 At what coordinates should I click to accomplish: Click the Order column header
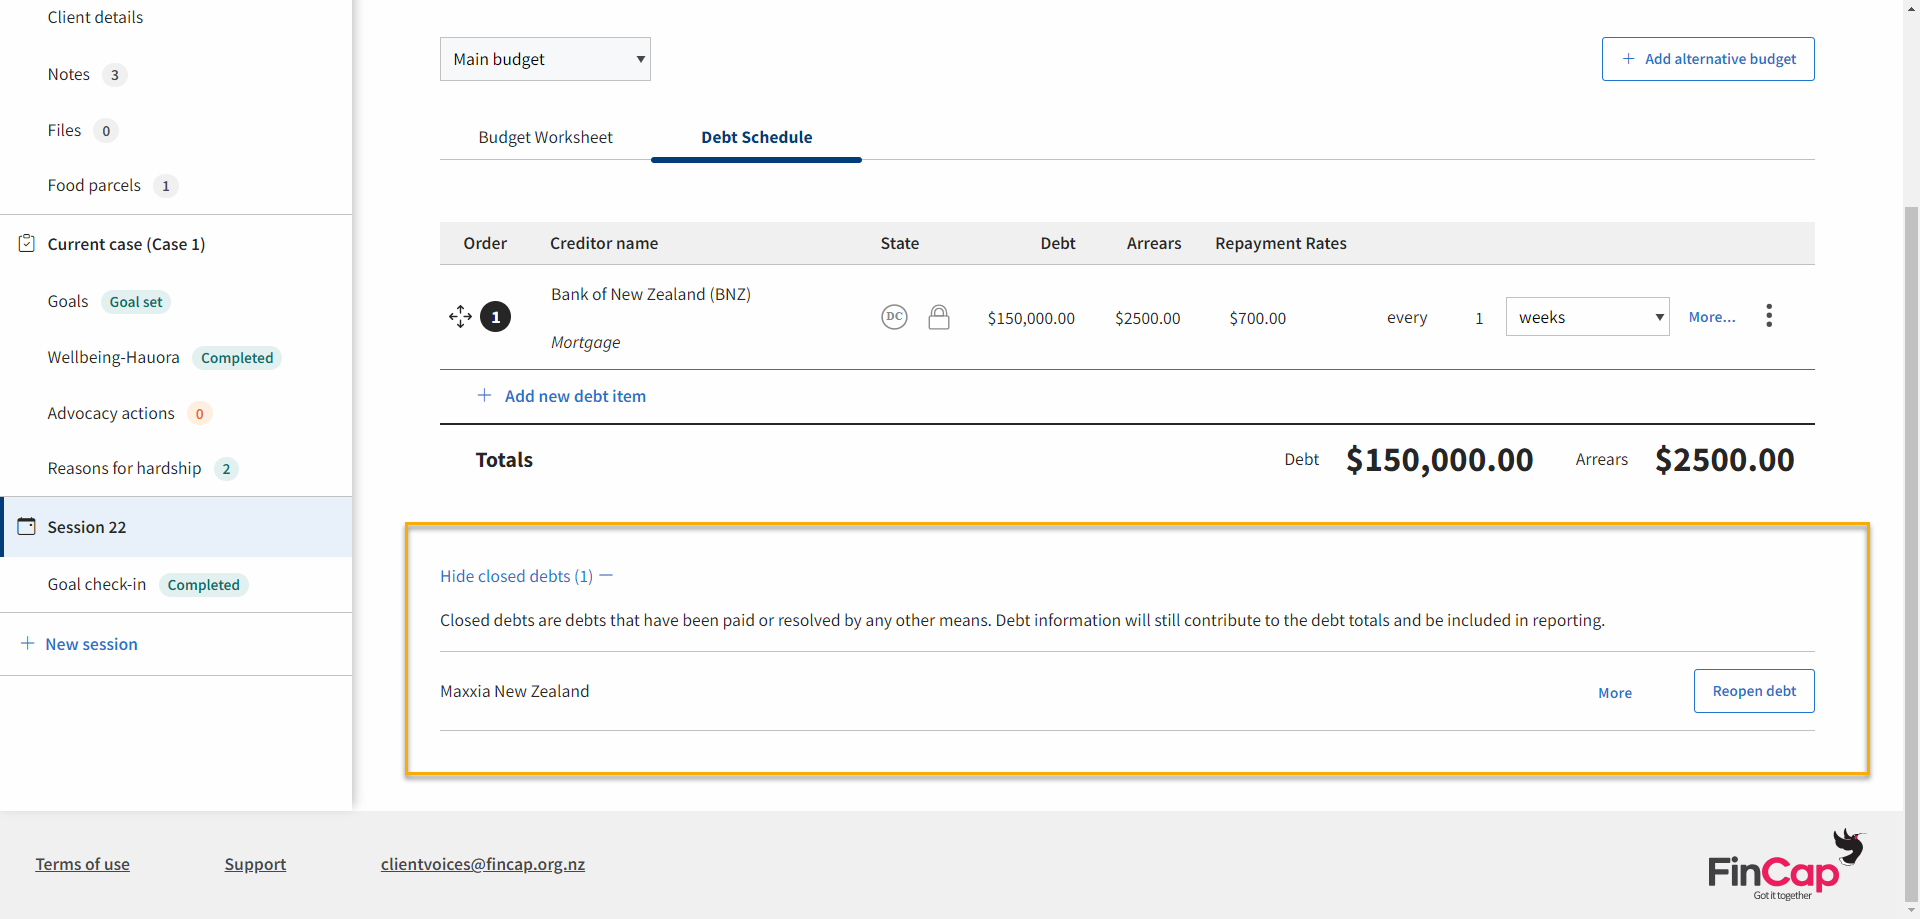(x=485, y=243)
